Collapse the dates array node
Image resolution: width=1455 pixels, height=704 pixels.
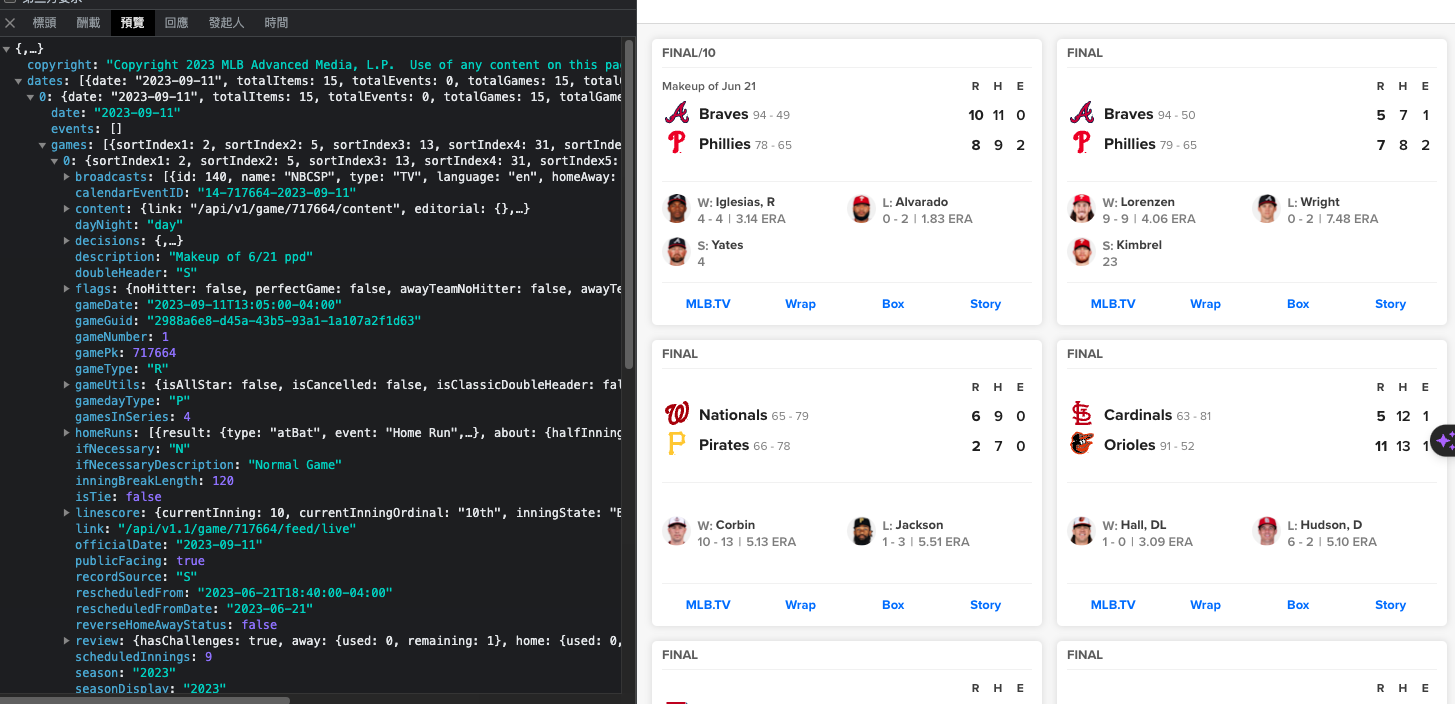19,81
